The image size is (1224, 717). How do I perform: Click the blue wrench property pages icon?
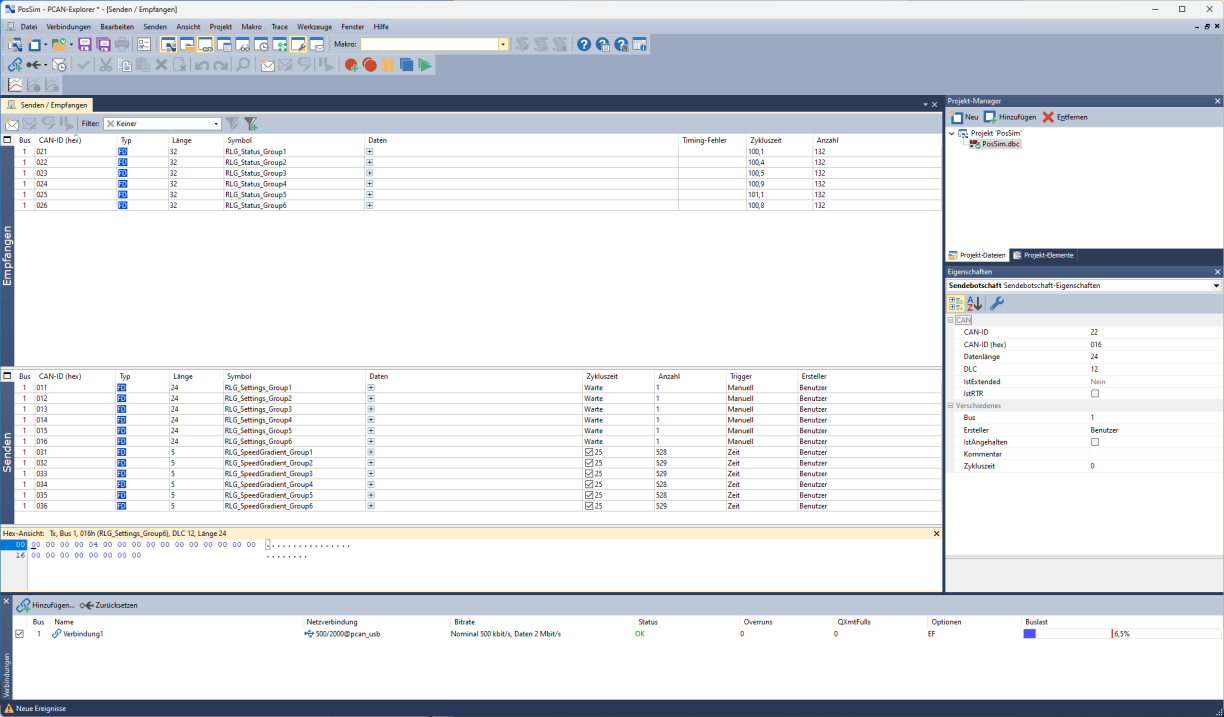(x=997, y=304)
